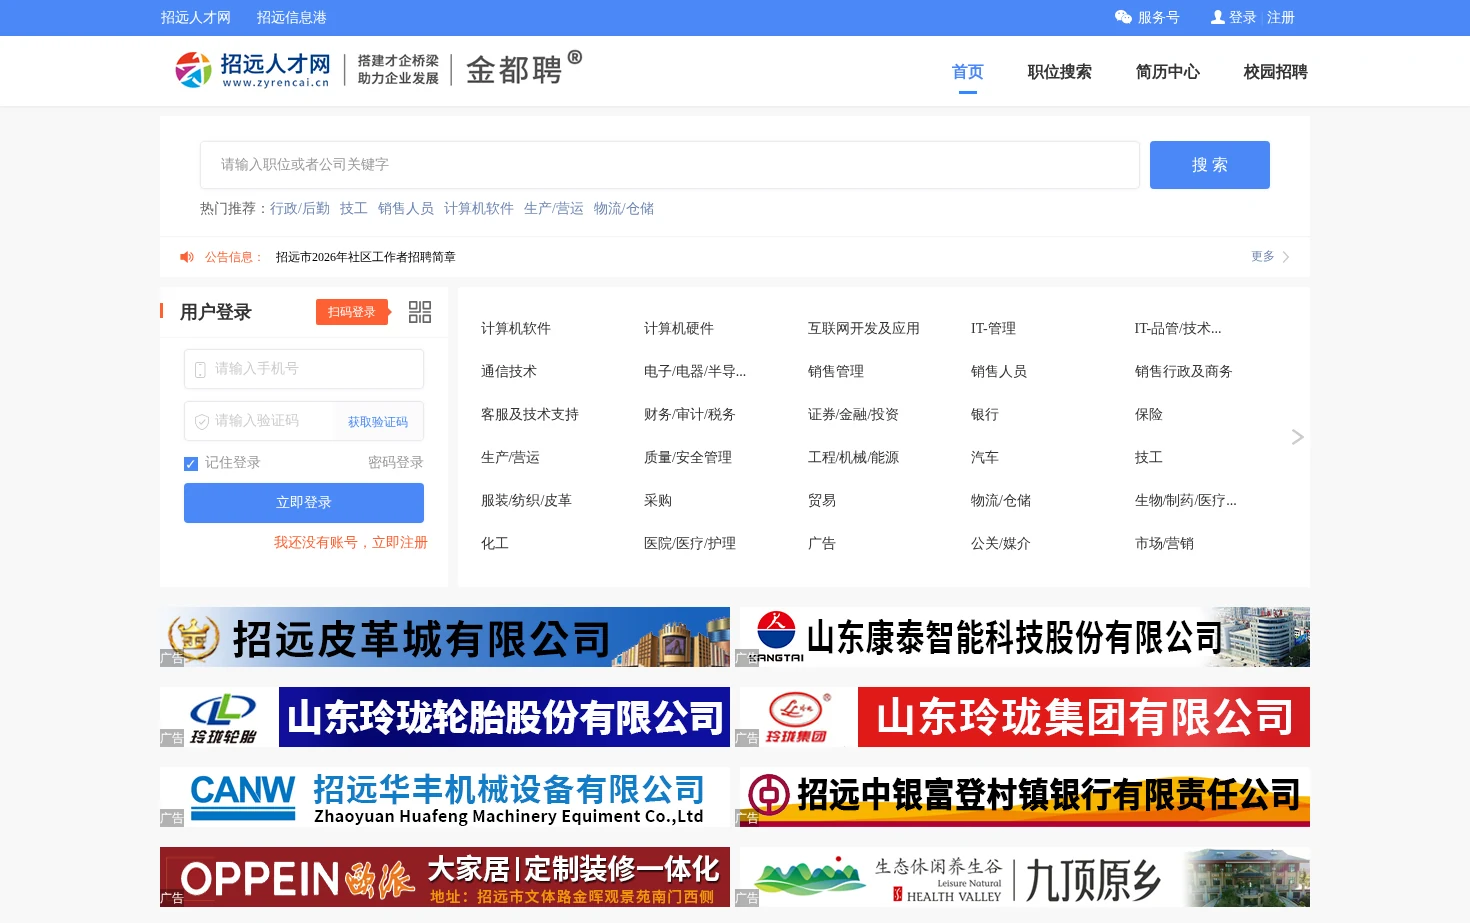Screen dimensions: 1470x923
Task: Open 服装/纺织/皮革 category
Action: click(526, 500)
